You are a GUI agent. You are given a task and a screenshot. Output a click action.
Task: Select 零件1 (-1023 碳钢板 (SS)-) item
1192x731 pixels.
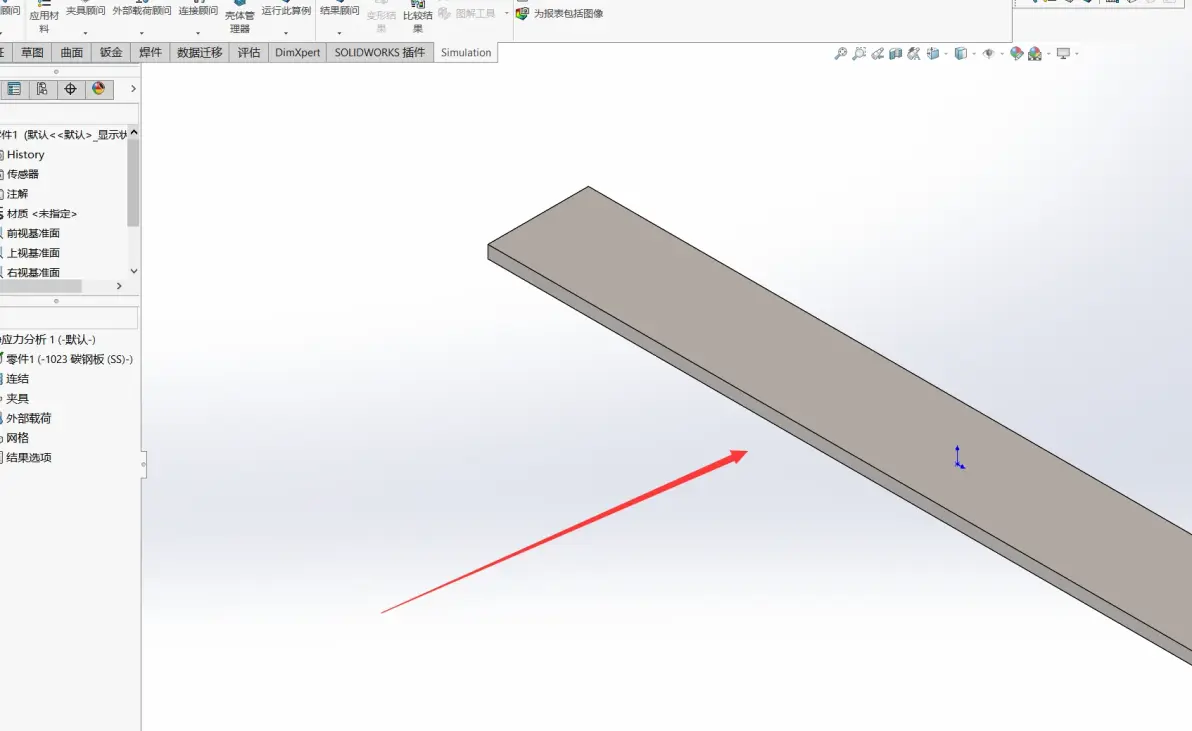click(68, 359)
